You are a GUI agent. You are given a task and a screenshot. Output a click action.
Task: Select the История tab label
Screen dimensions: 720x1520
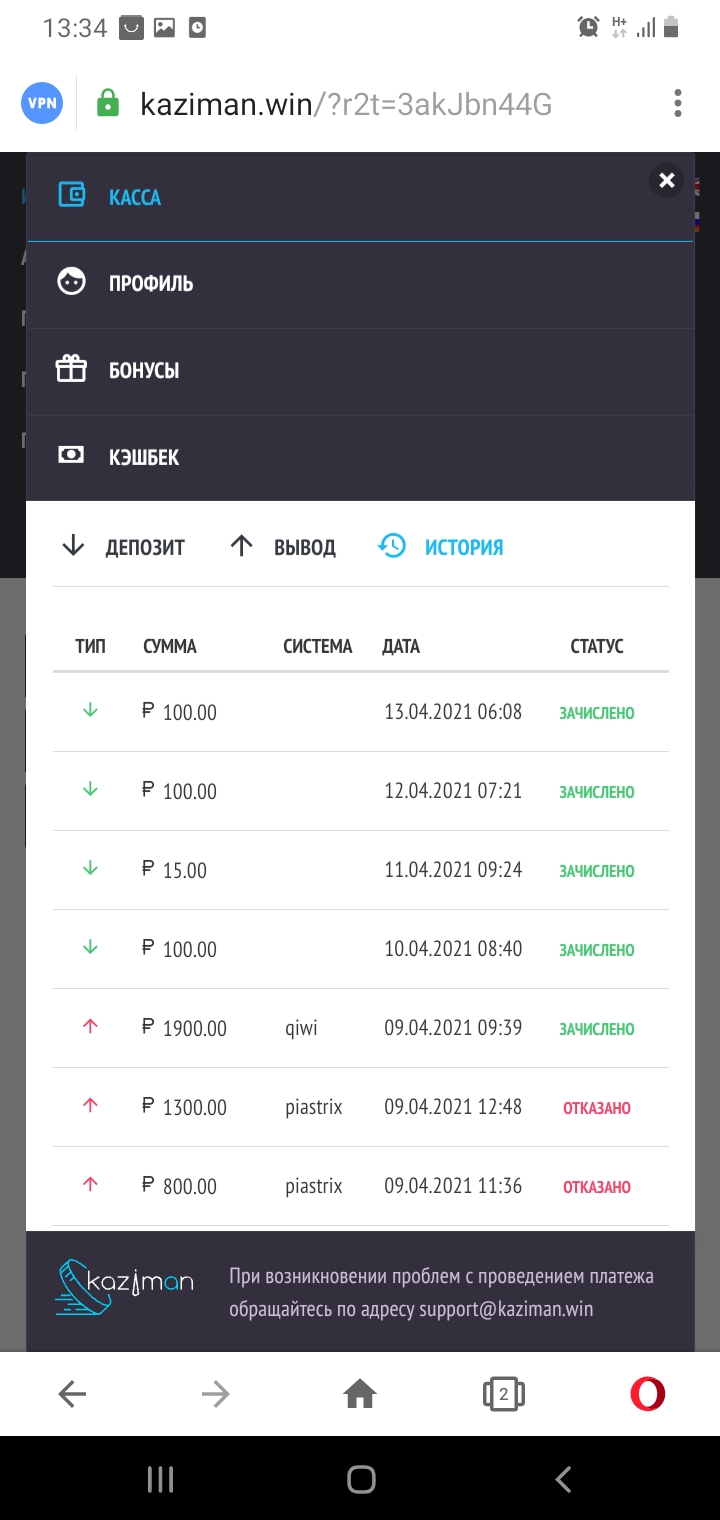click(463, 547)
